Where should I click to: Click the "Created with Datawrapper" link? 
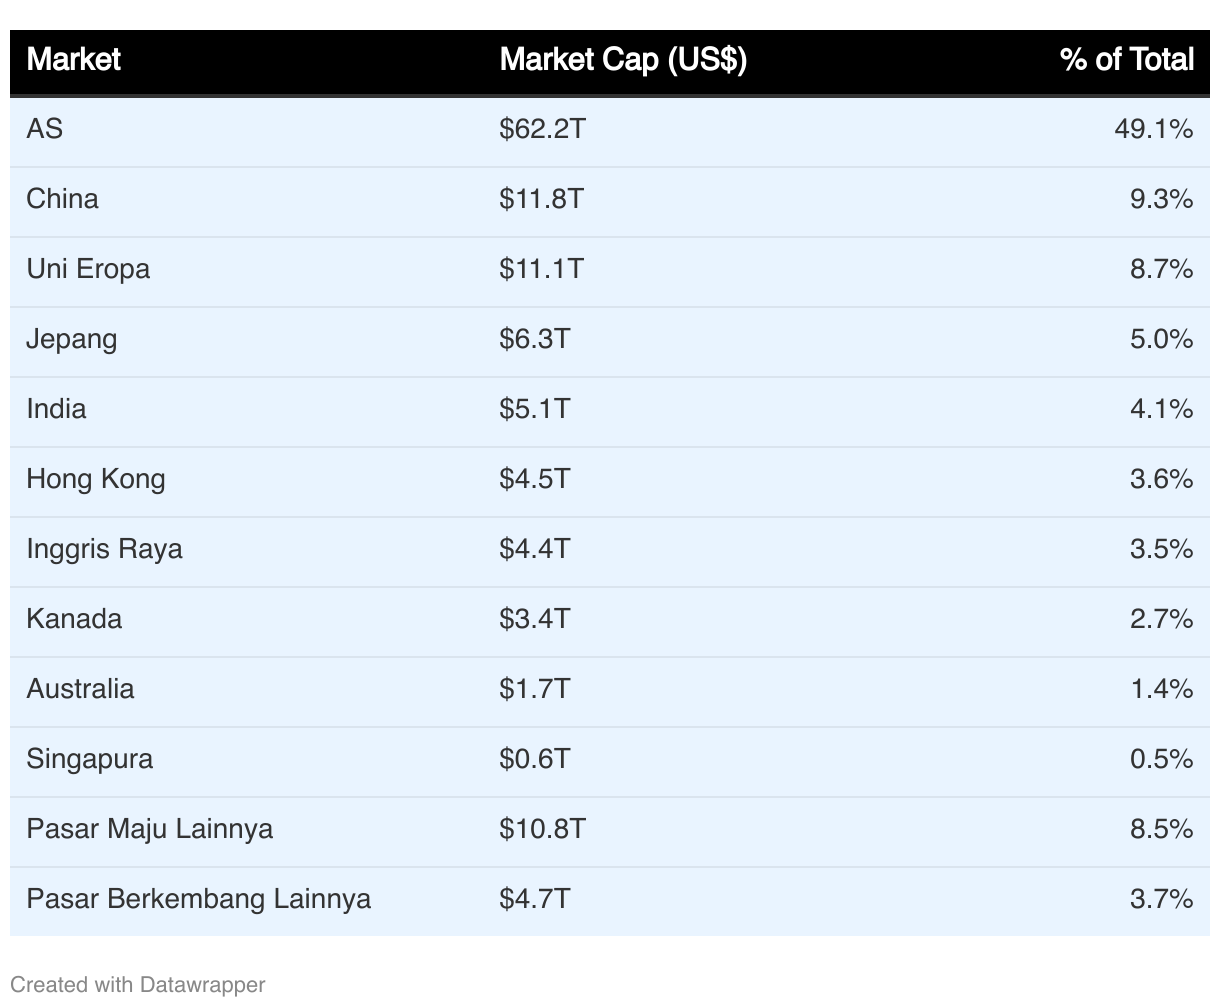click(x=138, y=984)
